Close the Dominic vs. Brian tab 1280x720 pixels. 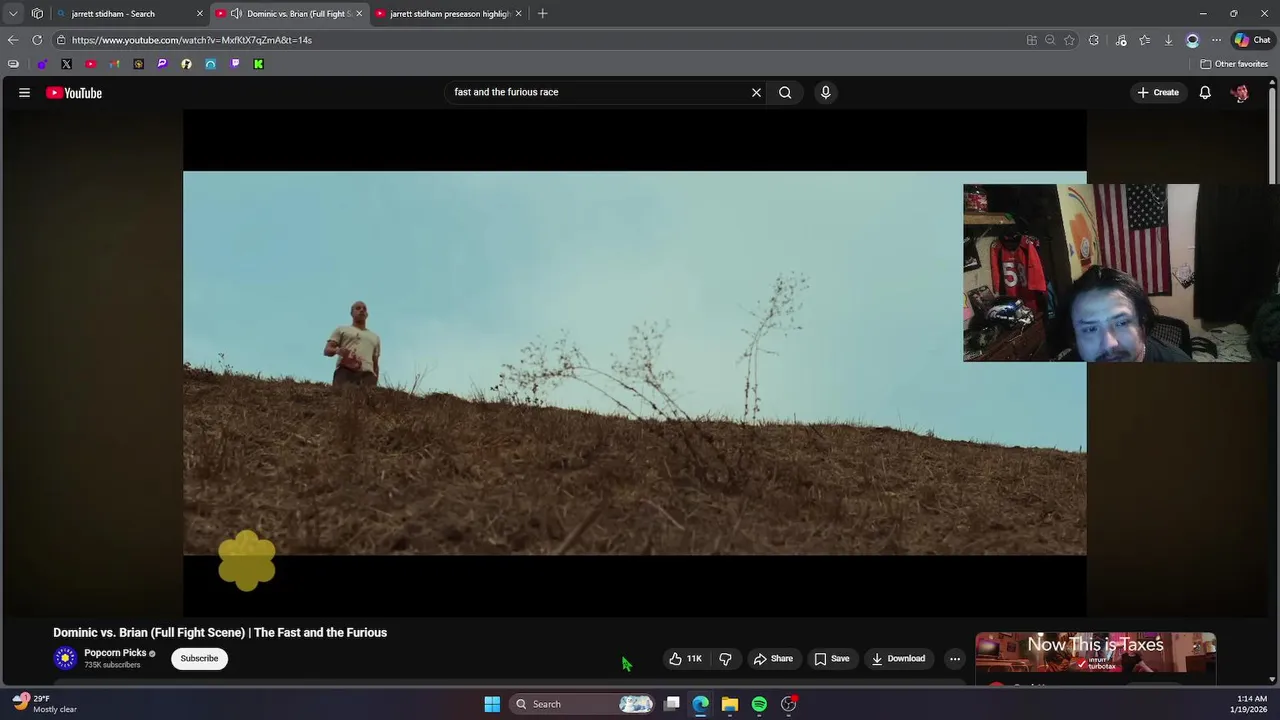[359, 13]
